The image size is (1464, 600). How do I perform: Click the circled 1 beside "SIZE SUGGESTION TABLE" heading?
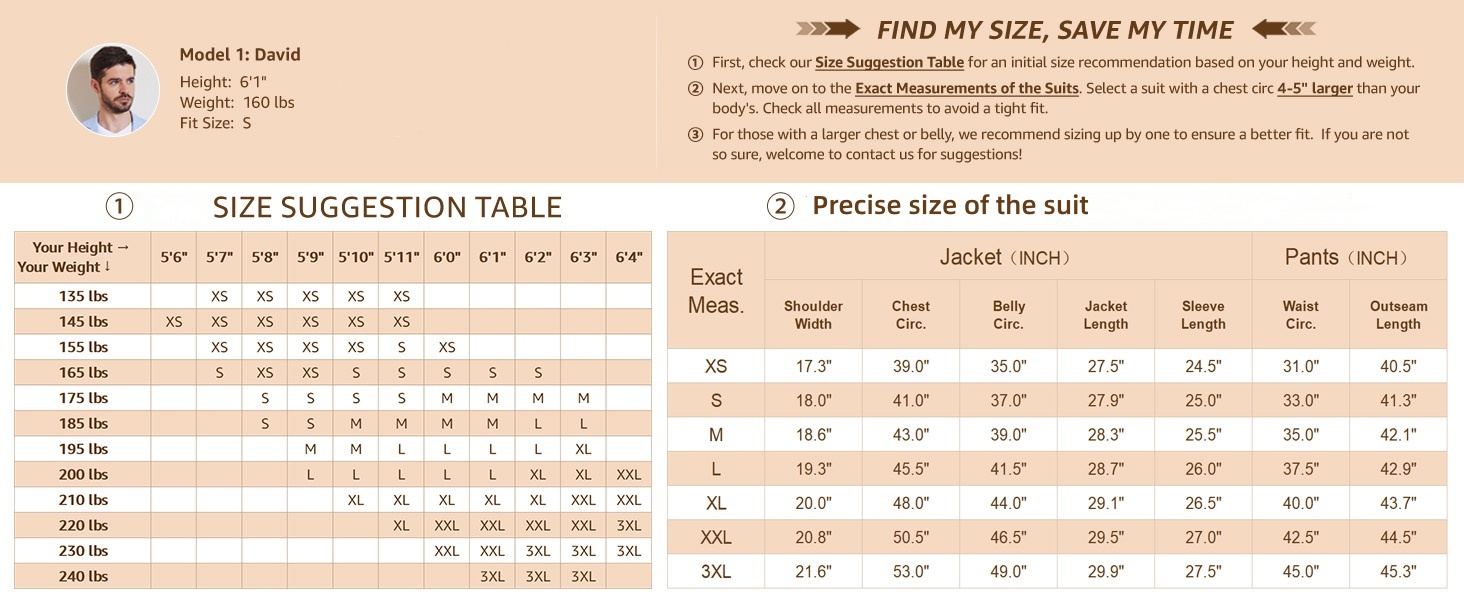(119, 207)
